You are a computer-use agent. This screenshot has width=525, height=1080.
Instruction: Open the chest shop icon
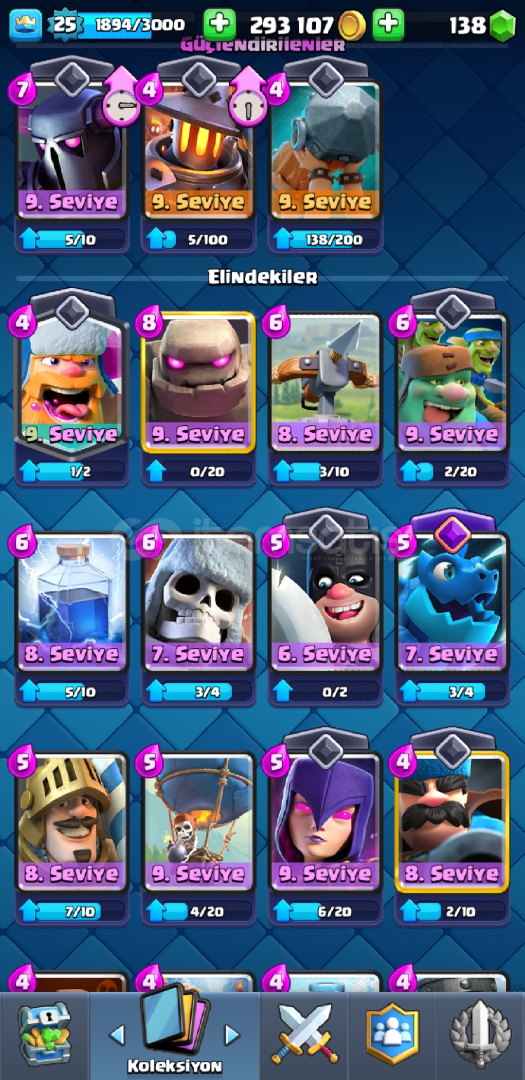click(x=44, y=1035)
